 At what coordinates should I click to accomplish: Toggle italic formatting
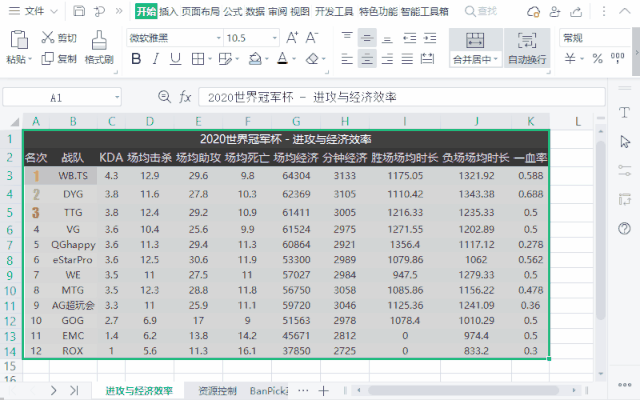(x=156, y=59)
